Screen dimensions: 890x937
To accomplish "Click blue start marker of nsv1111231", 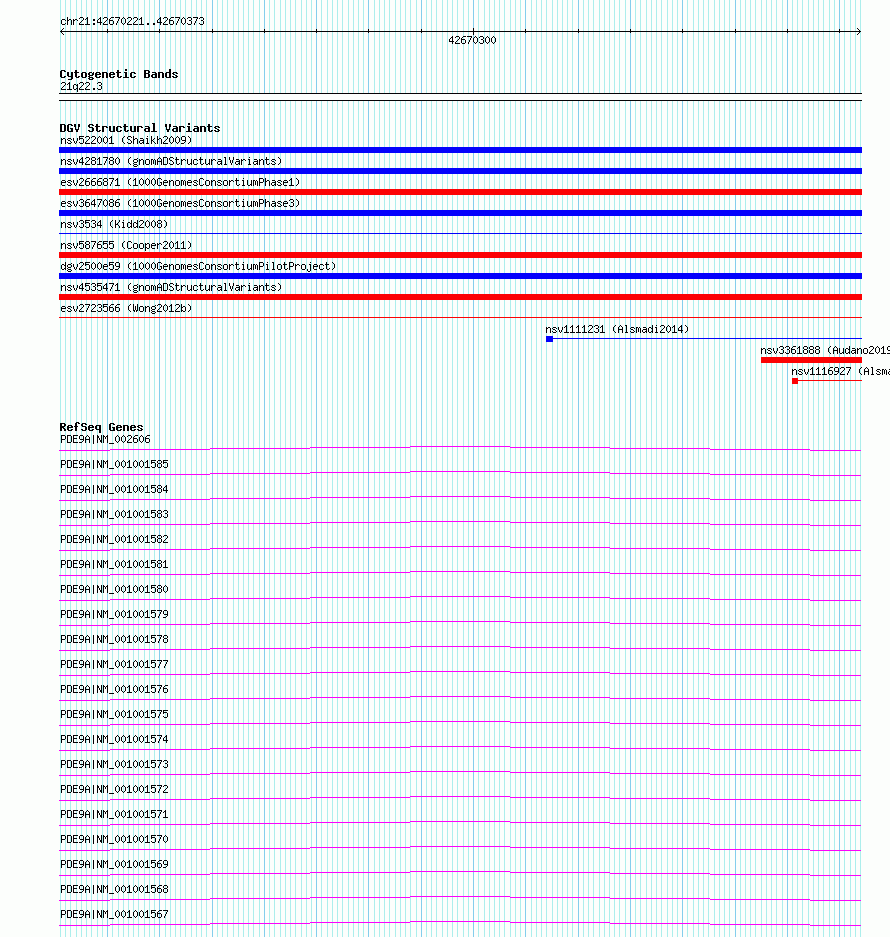I will point(549,339).
